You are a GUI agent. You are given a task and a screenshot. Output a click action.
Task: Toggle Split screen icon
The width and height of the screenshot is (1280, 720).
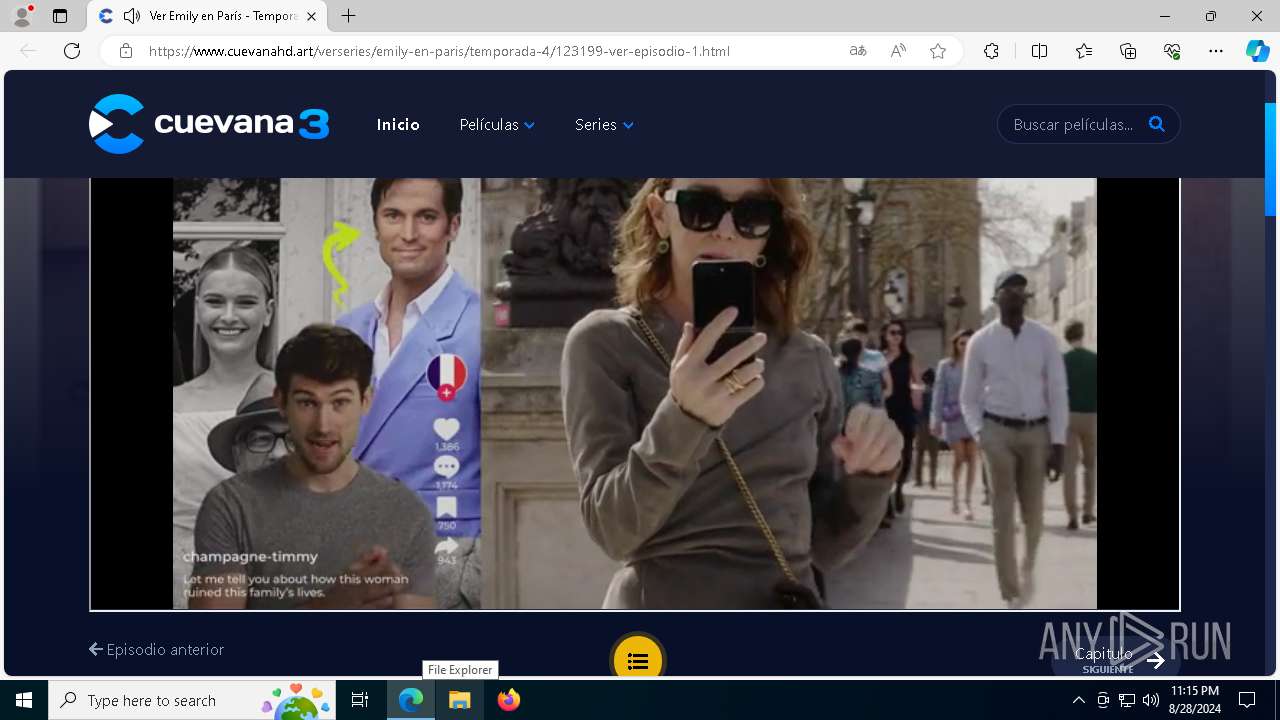(x=1039, y=51)
